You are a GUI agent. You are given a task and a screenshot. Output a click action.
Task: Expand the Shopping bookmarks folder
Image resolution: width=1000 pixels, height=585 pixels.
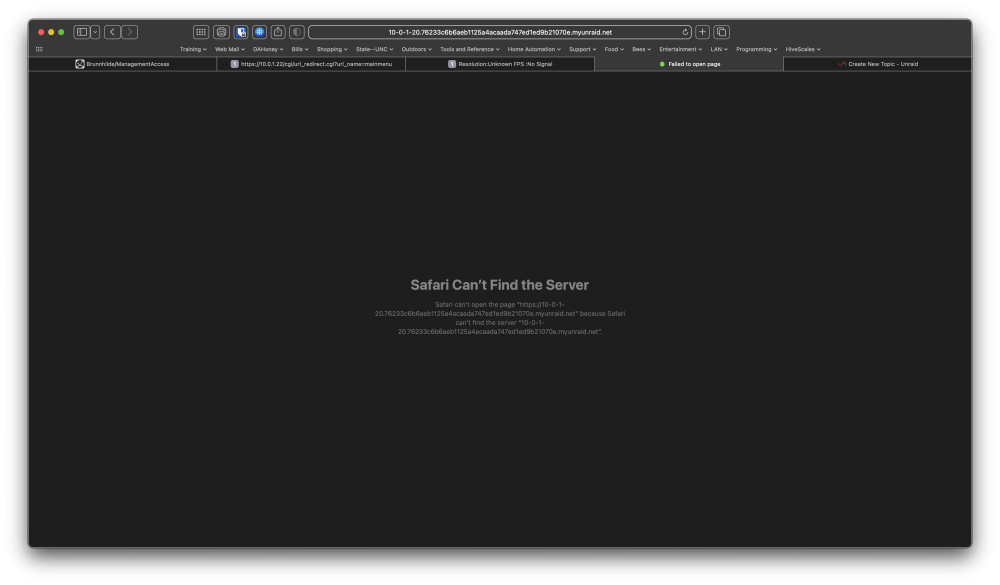pyautogui.click(x=332, y=49)
